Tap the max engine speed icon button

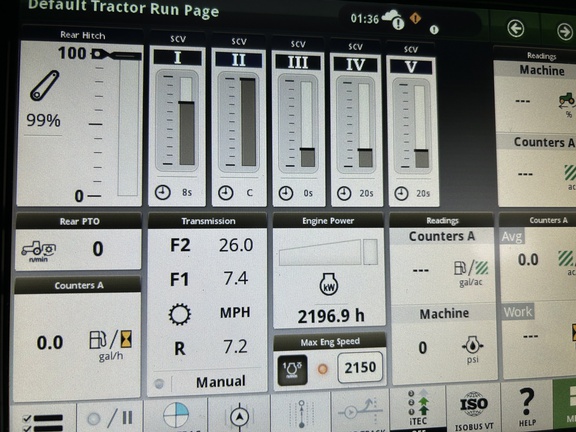click(x=292, y=370)
